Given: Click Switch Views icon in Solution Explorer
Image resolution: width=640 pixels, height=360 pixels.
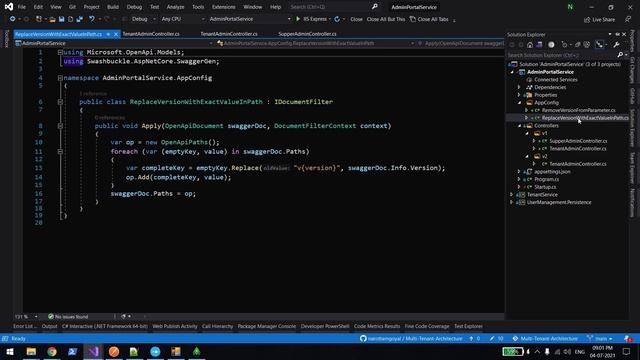Looking at the screenshot, I should click(539, 45).
